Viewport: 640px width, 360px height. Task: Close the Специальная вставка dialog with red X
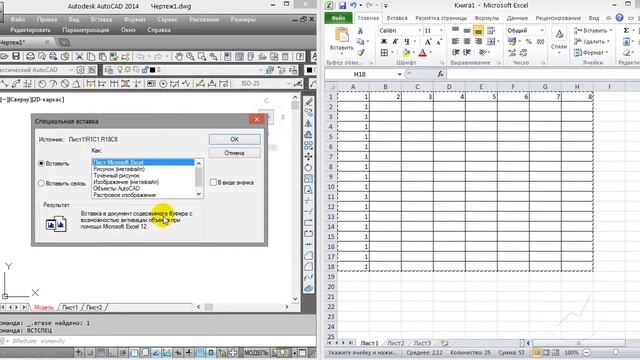pyautogui.click(x=257, y=119)
